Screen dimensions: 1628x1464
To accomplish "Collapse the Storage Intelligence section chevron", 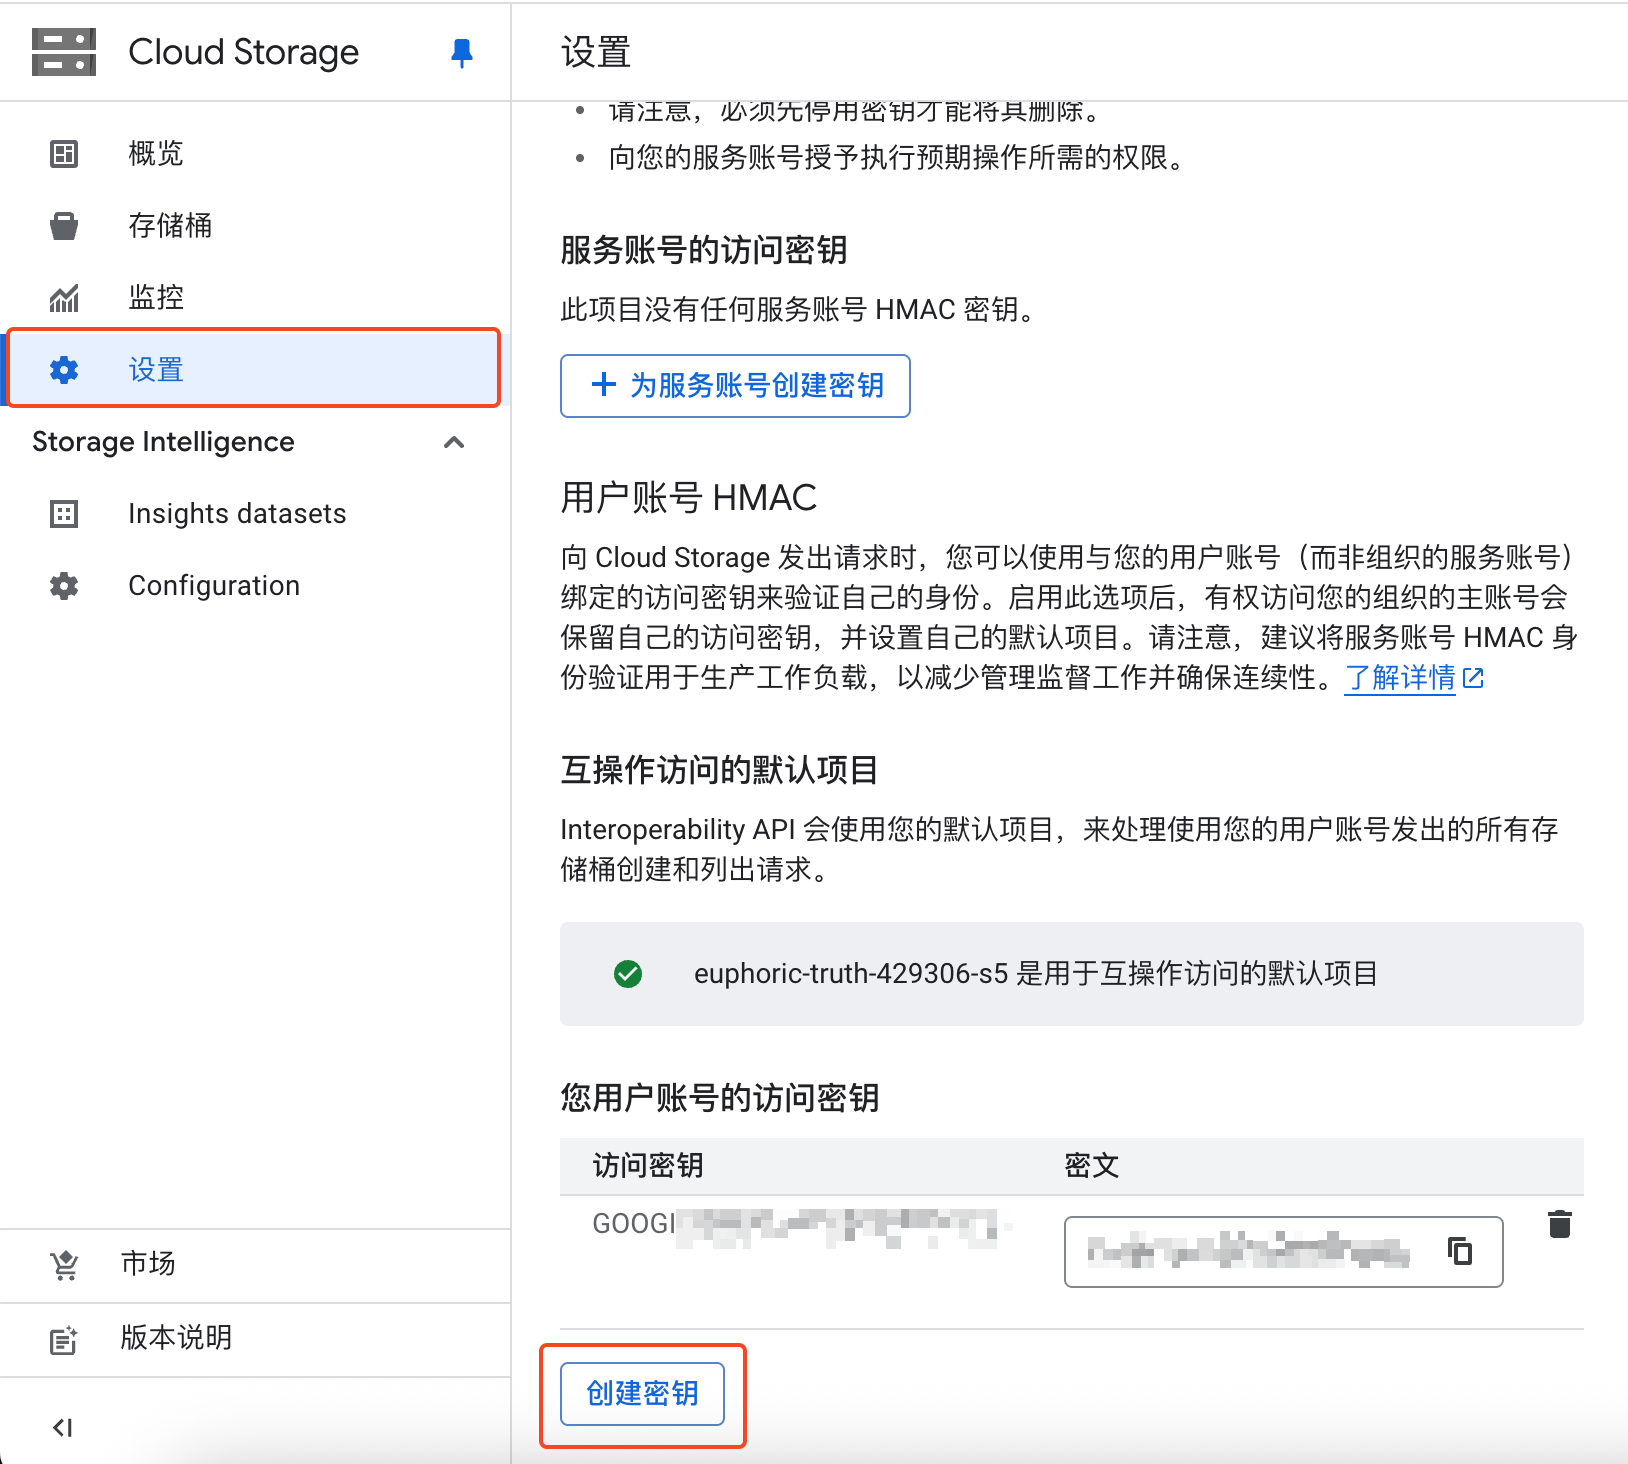I will coord(454,442).
